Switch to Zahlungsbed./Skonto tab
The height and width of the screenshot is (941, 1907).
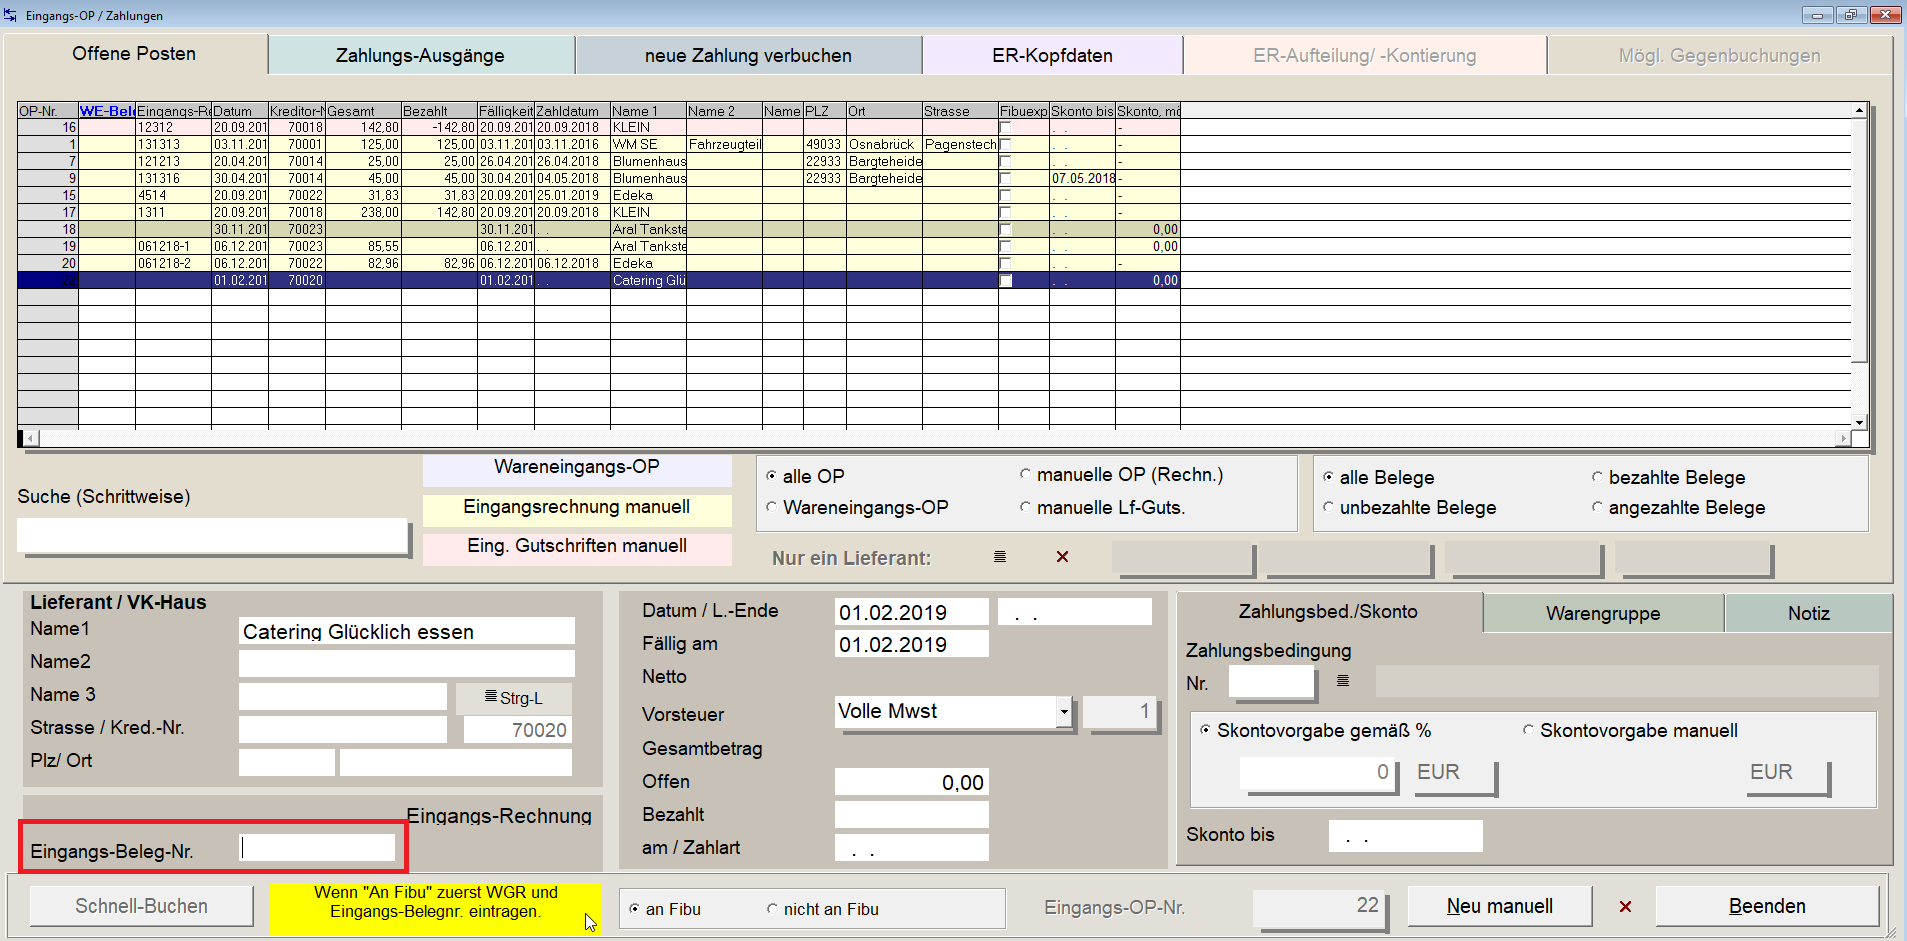pyautogui.click(x=1328, y=612)
